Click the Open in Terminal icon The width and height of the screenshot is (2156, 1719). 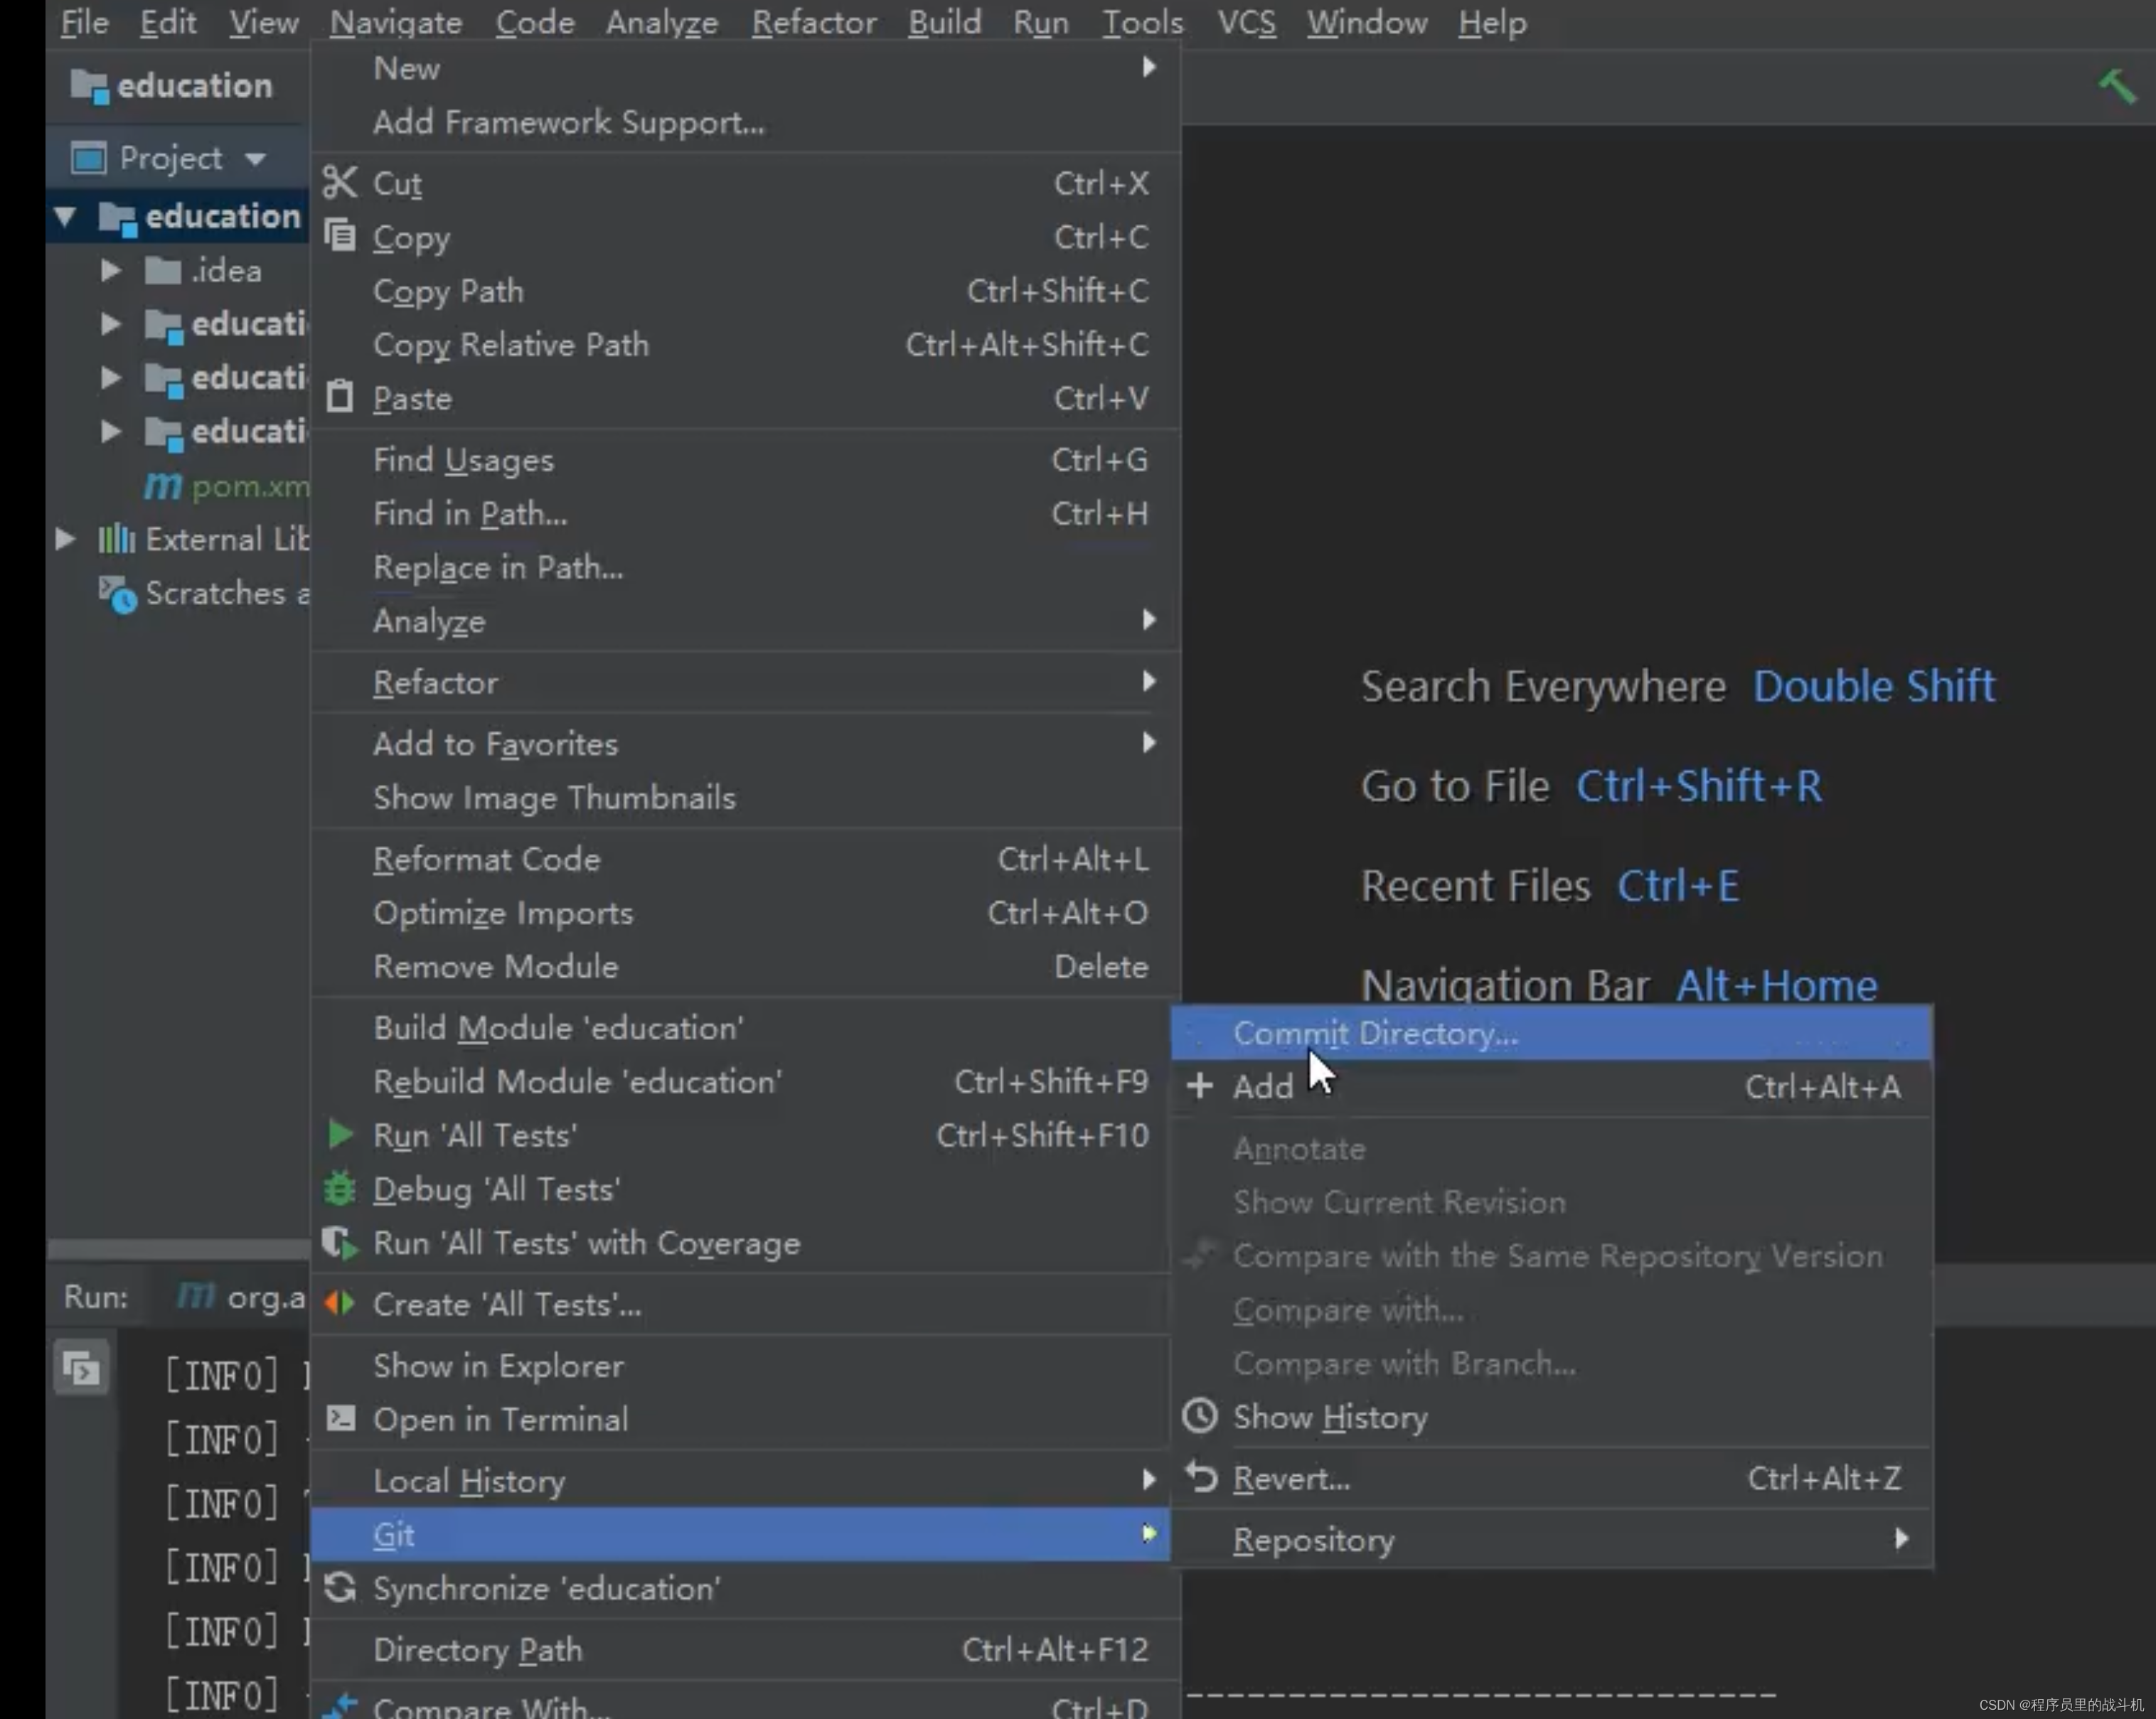340,1418
